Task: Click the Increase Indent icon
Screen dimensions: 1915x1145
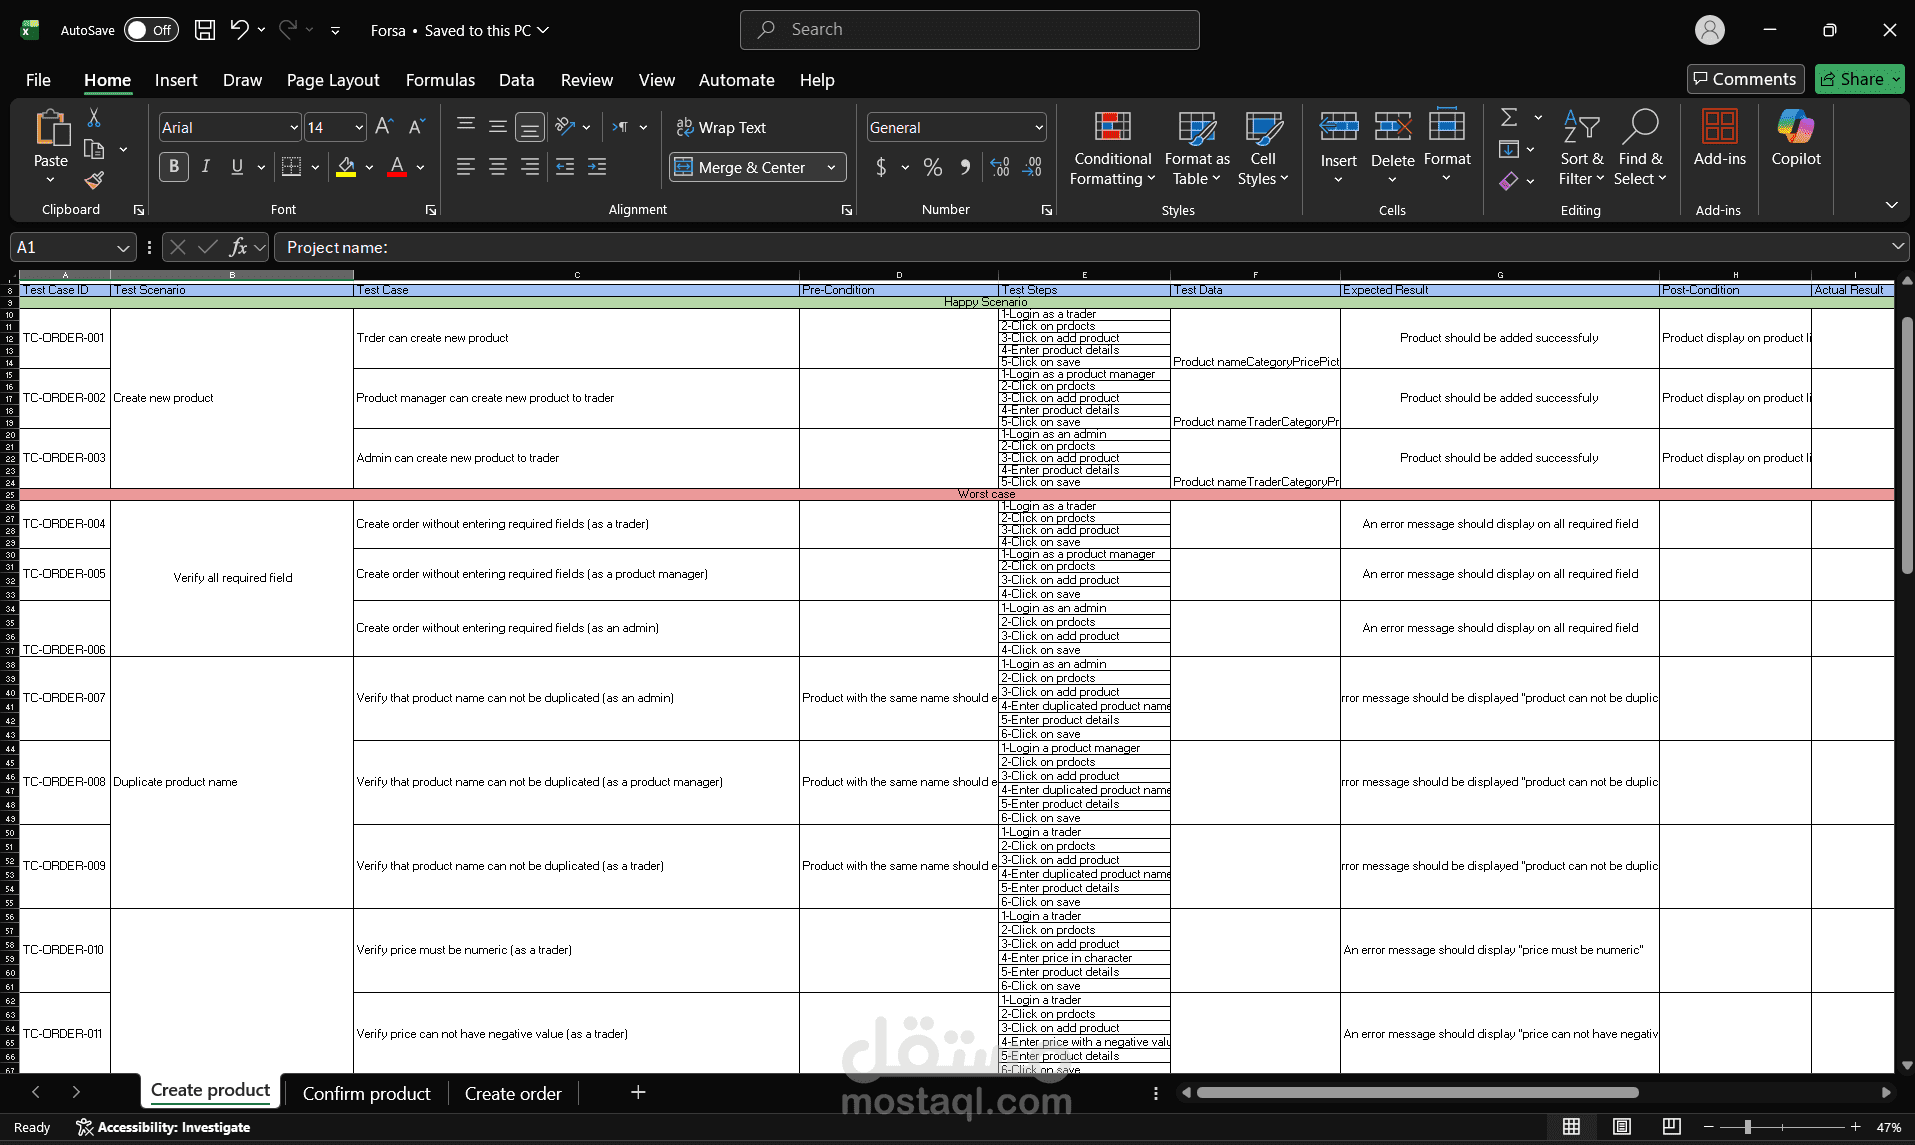Action: tap(597, 167)
